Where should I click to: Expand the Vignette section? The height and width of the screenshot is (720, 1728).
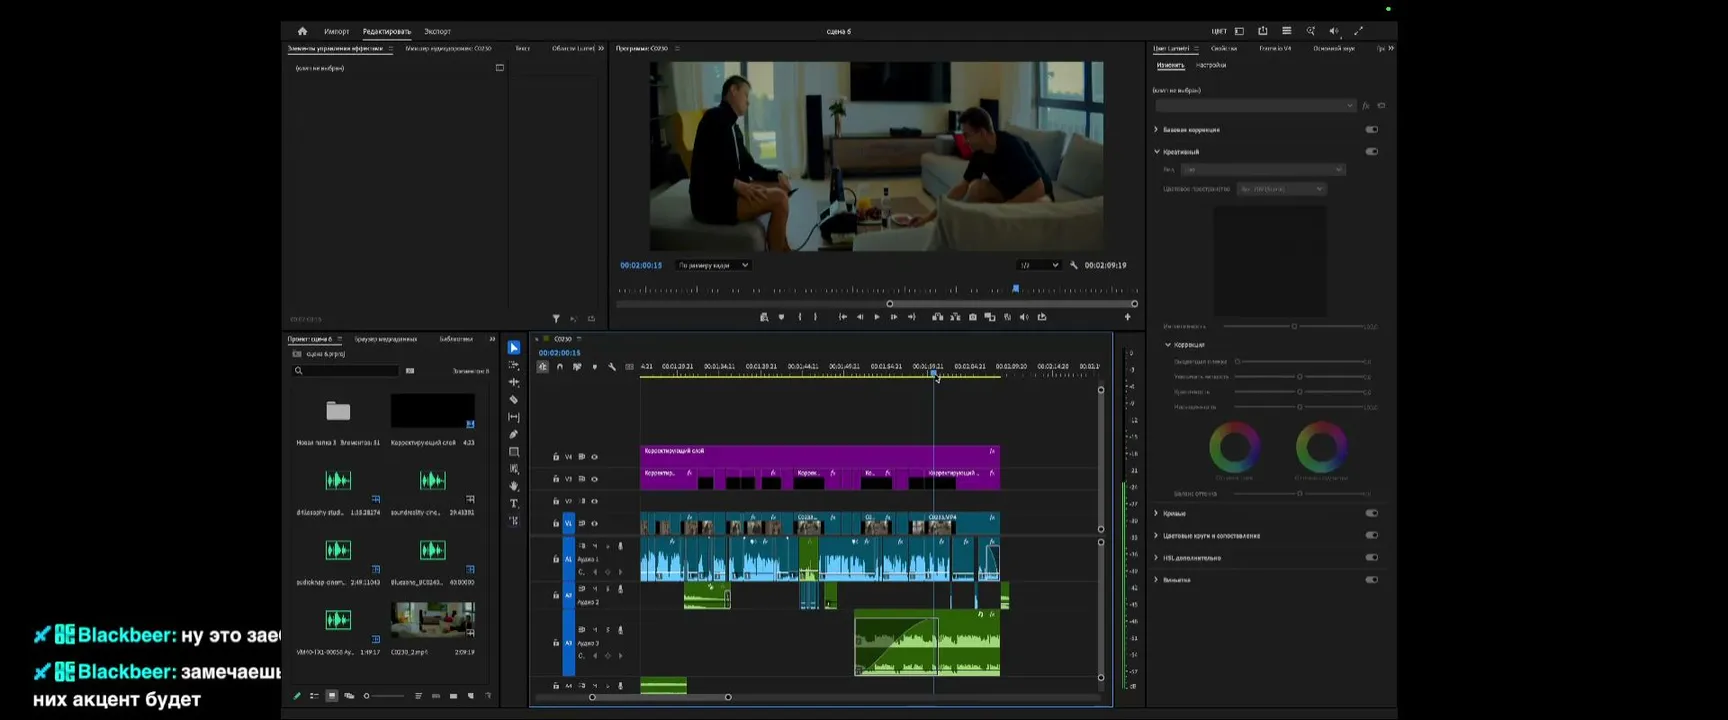[x=1157, y=580]
